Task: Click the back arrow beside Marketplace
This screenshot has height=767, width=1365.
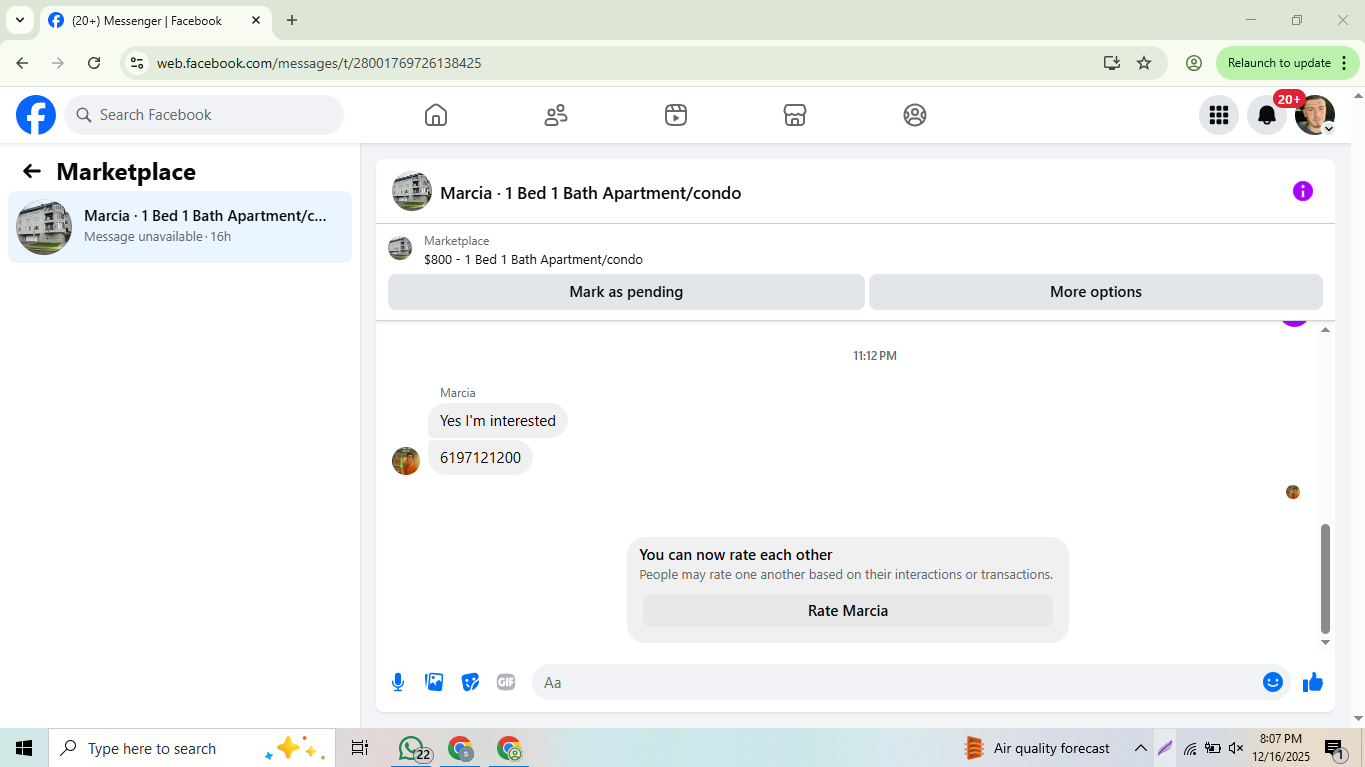Action: tap(32, 171)
